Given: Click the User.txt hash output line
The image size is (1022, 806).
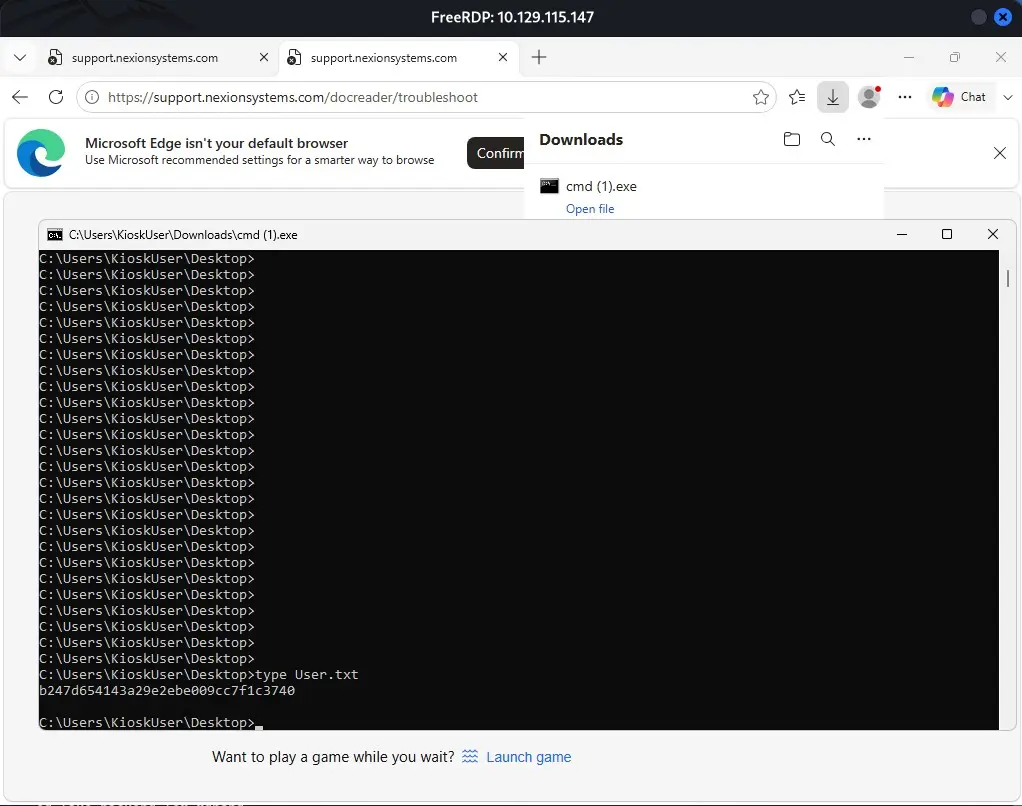Looking at the screenshot, I should pyautogui.click(x=167, y=691).
